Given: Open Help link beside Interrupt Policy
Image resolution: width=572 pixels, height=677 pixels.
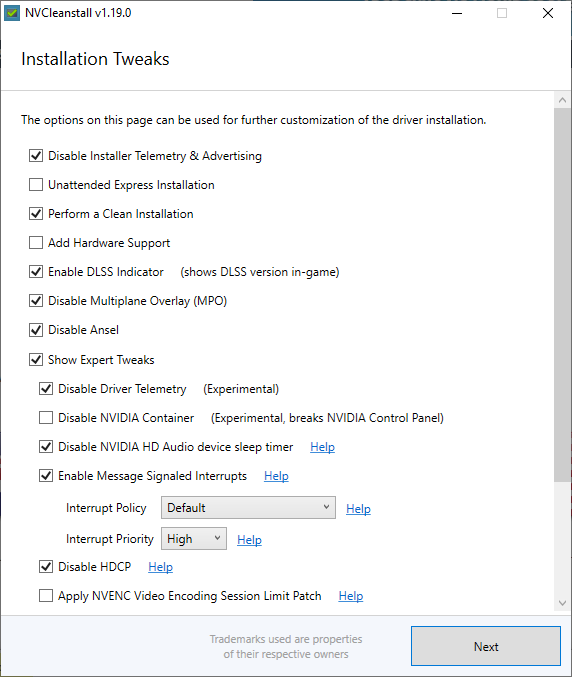Looking at the screenshot, I should (358, 509).
